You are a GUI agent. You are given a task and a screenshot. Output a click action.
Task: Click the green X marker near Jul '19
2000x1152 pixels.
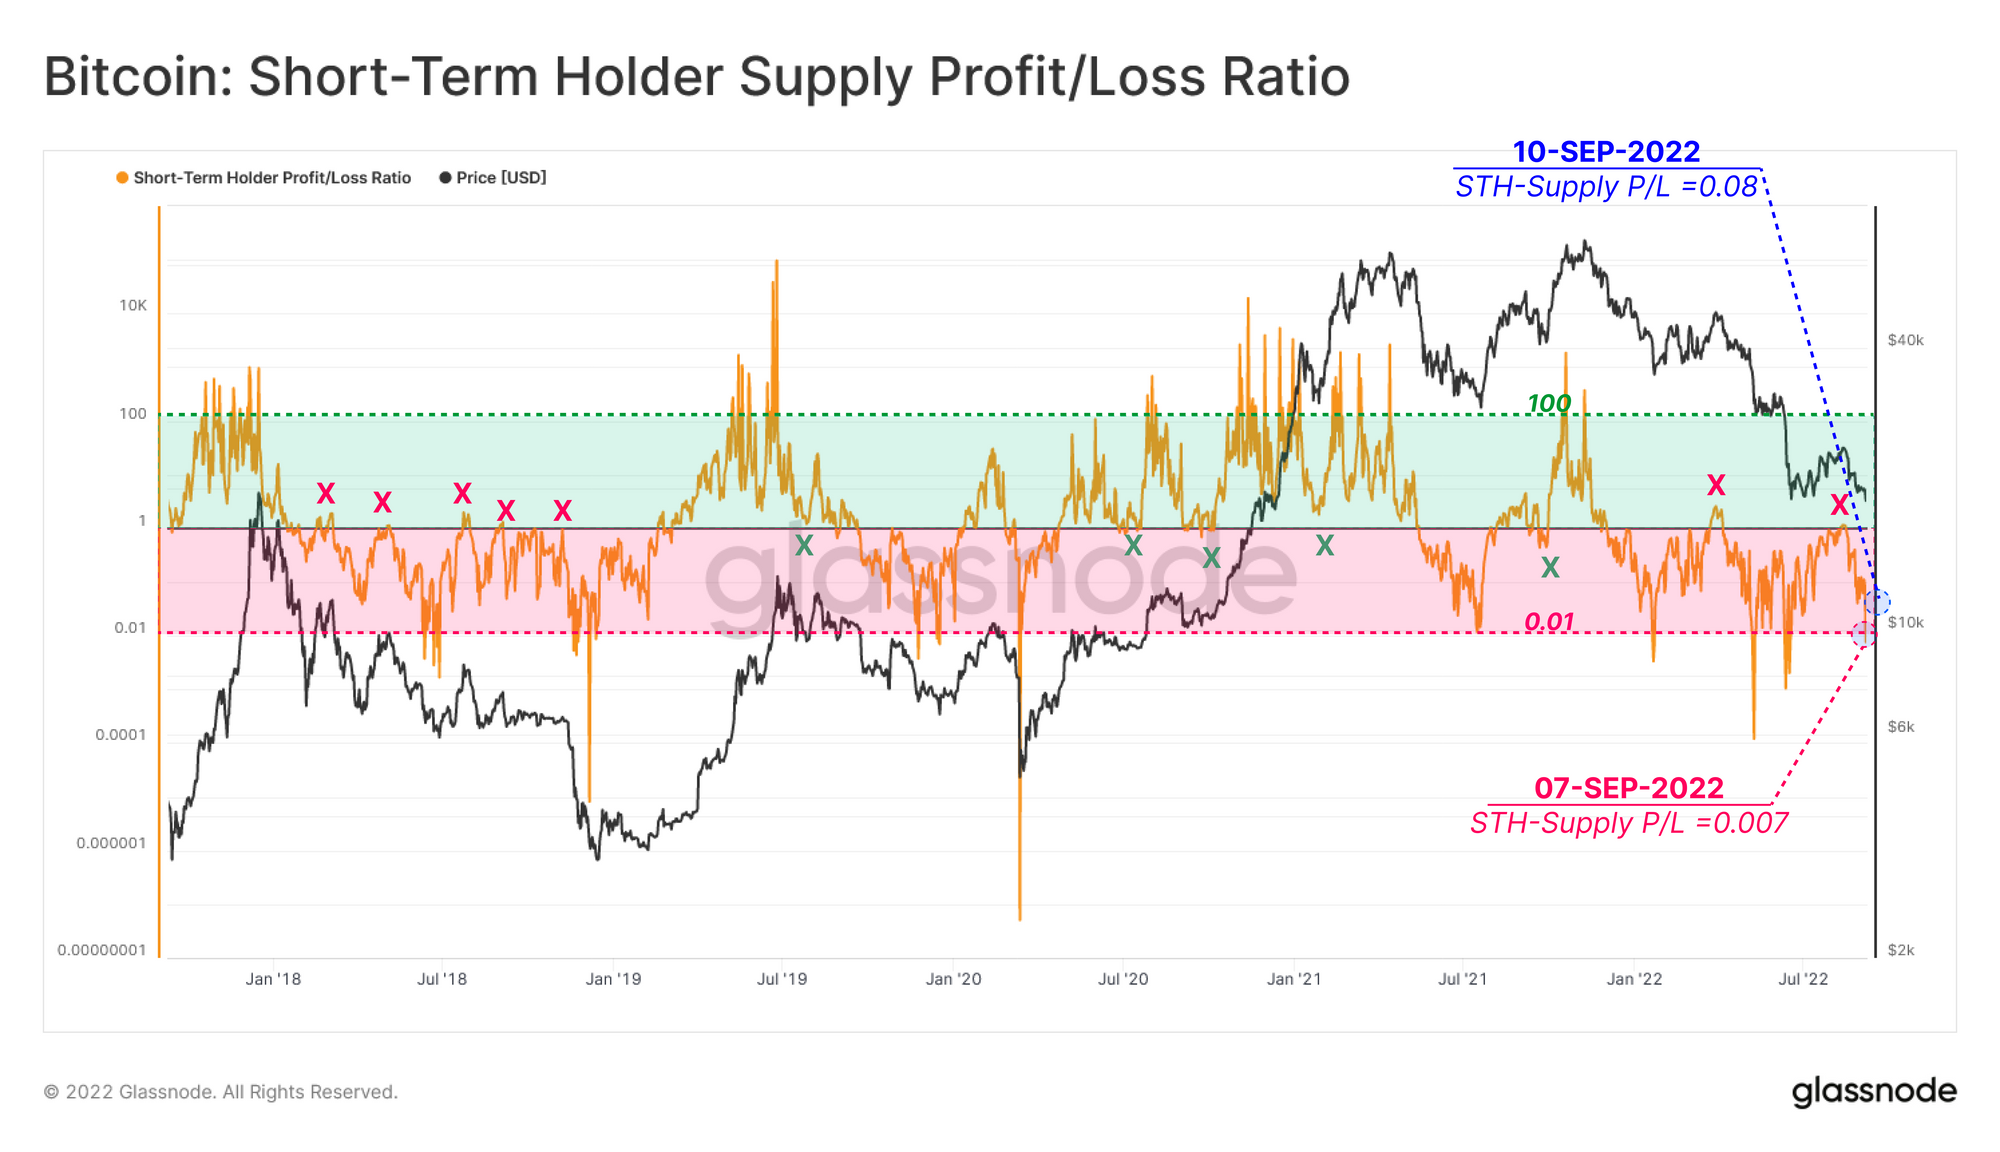[804, 545]
